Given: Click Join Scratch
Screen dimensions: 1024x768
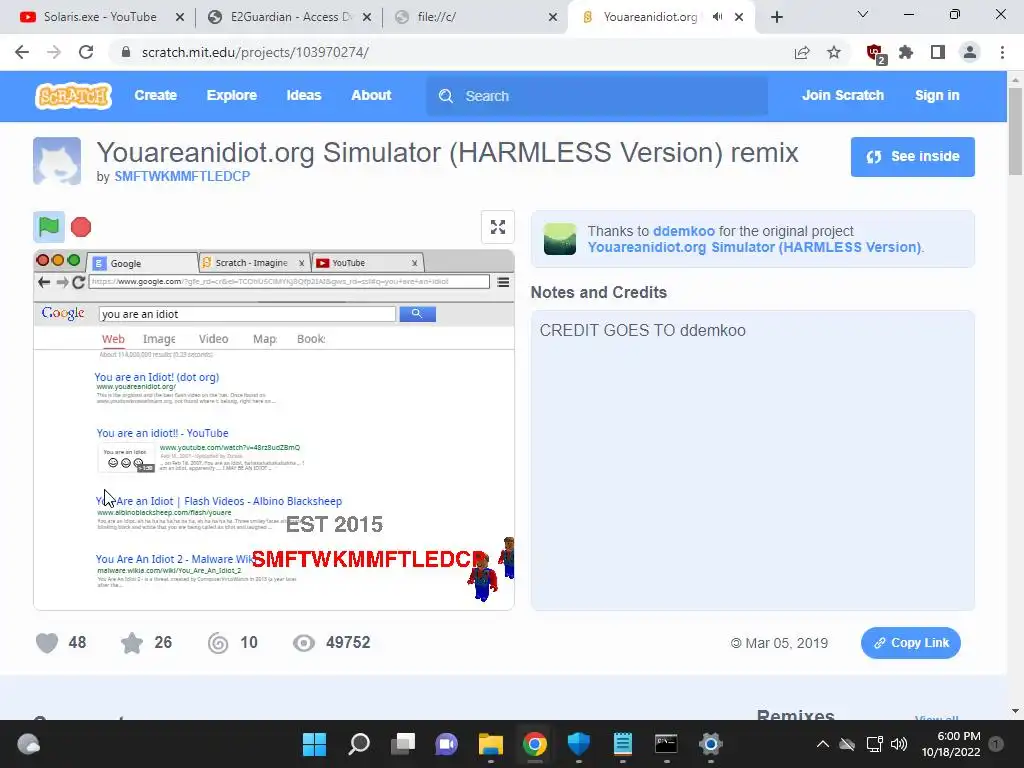Looking at the screenshot, I should [842, 95].
